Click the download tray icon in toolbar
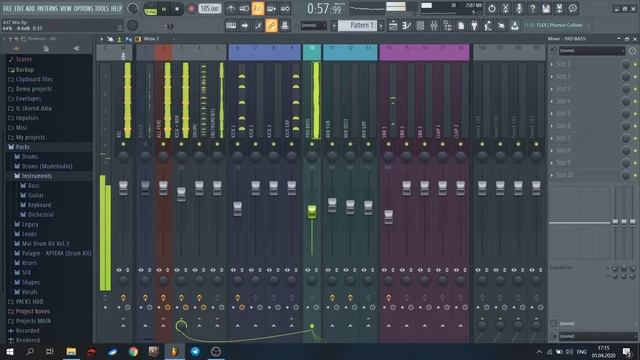This screenshot has width=640, height=360. point(515,26)
